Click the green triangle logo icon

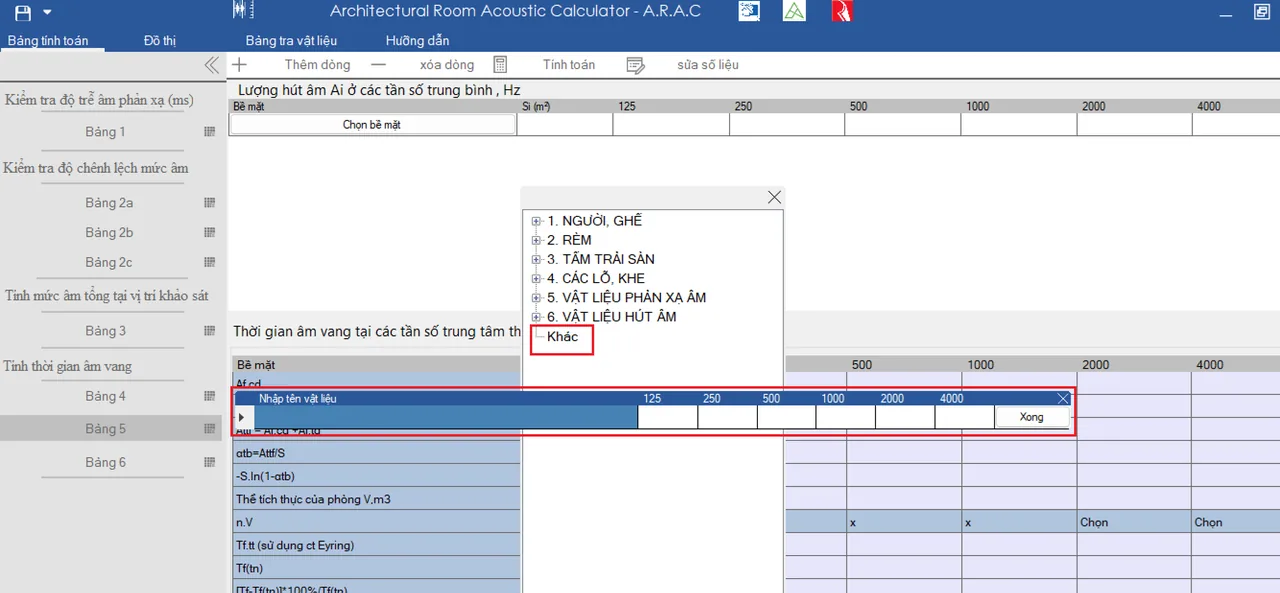pyautogui.click(x=794, y=11)
